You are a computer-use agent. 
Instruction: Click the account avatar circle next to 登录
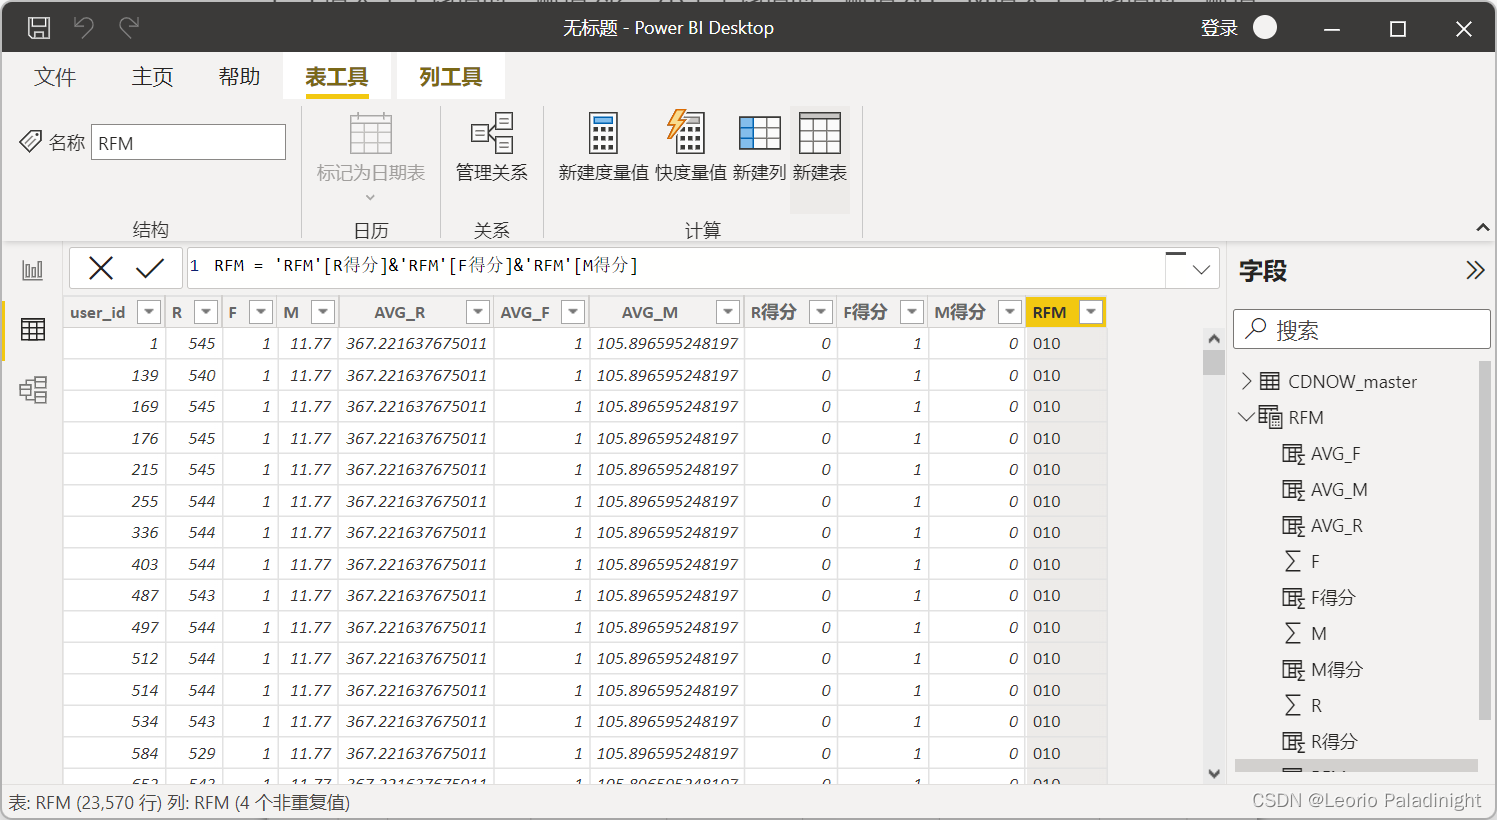click(1265, 27)
